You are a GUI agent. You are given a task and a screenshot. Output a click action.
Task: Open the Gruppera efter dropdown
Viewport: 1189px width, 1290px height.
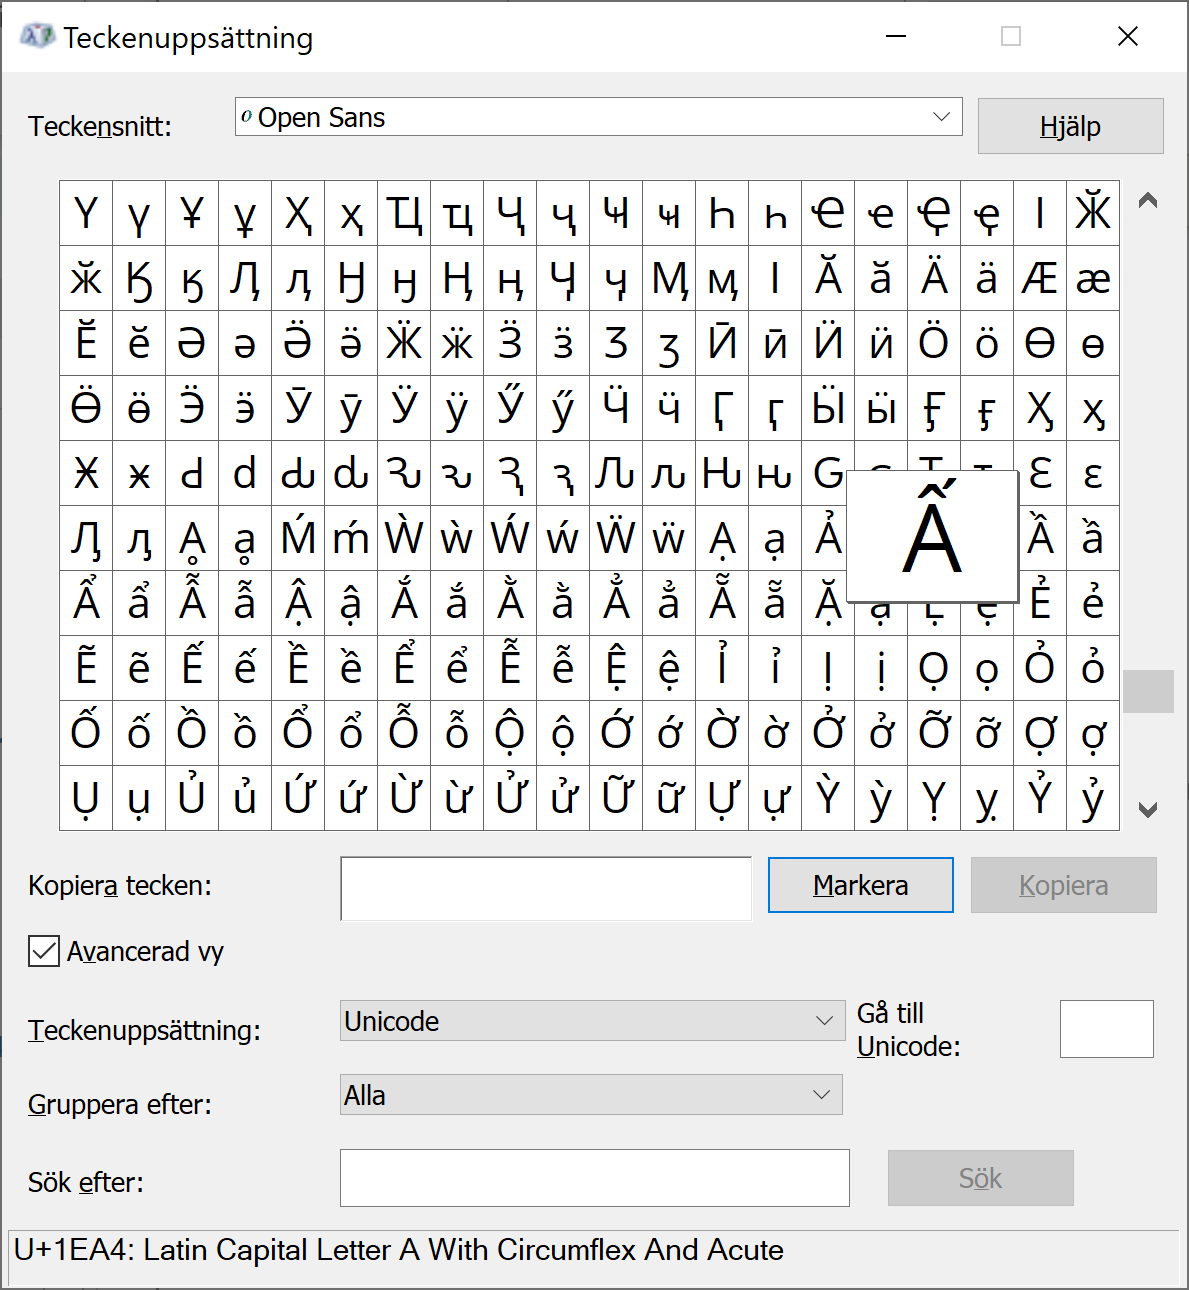(x=821, y=1095)
